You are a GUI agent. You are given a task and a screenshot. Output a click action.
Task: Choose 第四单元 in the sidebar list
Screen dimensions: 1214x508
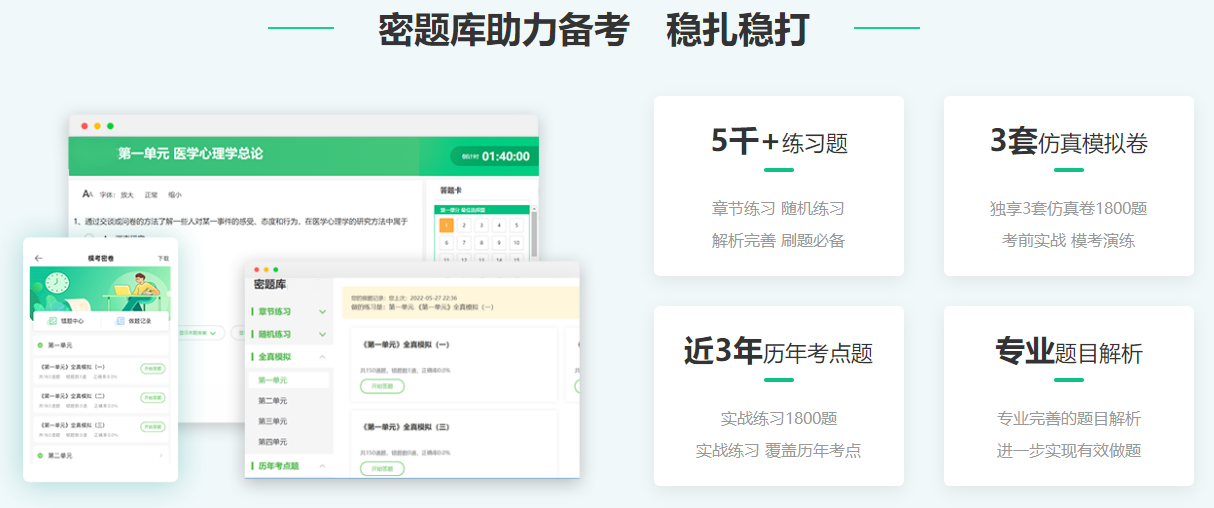(x=273, y=442)
